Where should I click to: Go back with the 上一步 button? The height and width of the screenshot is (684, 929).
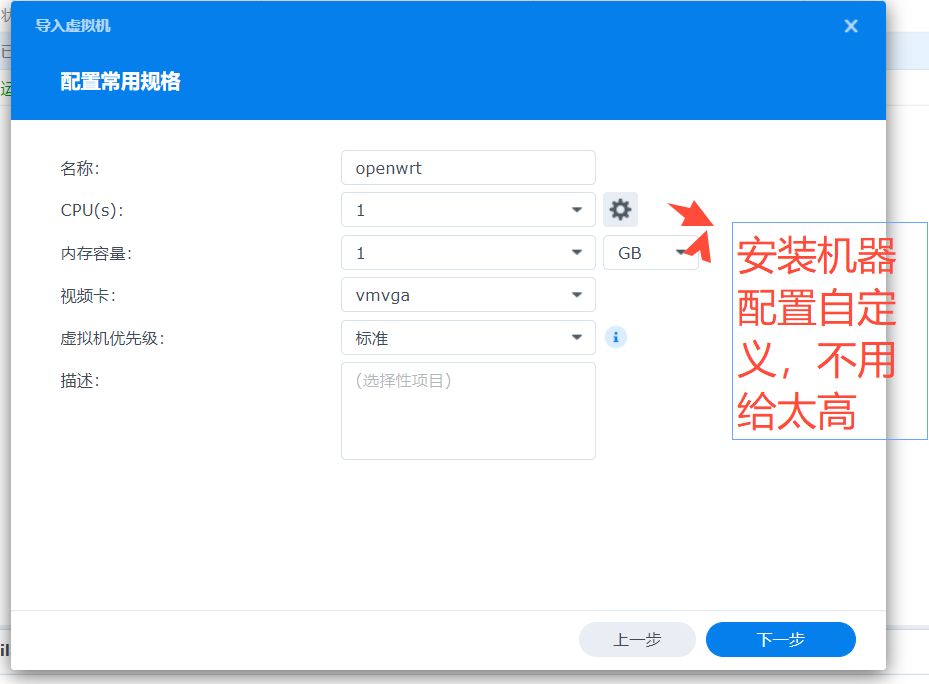(x=637, y=640)
